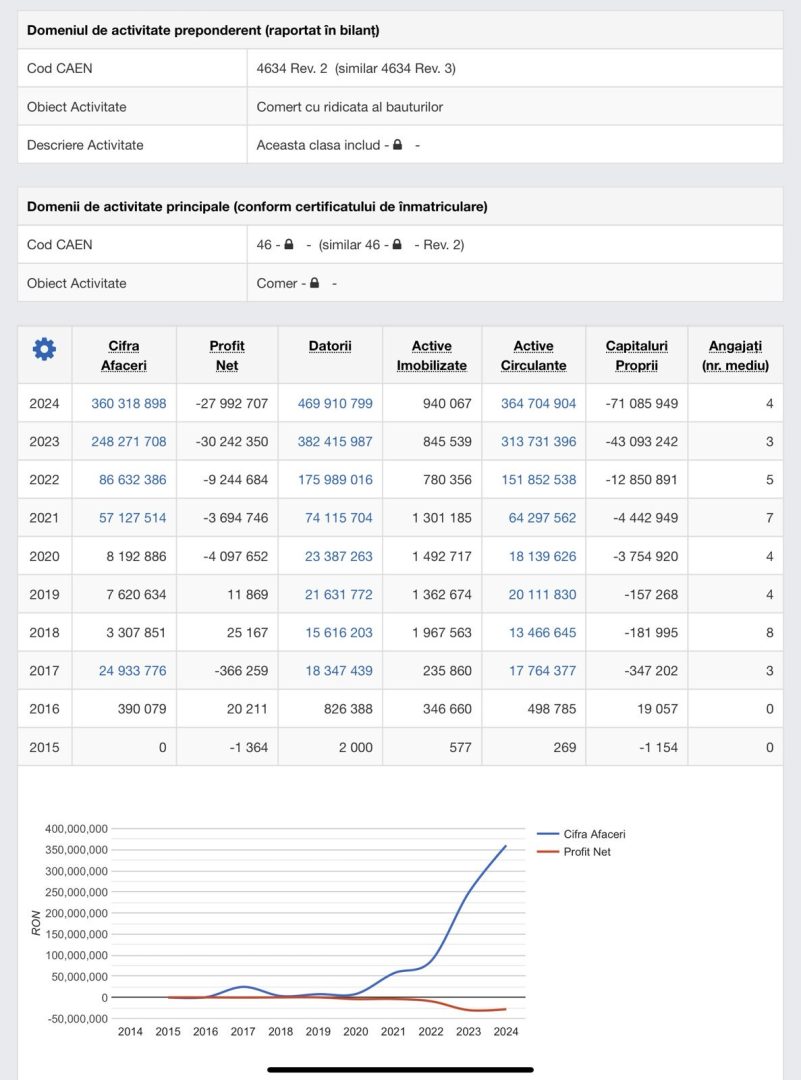Open 2021 debts value 74 115 704
This screenshot has height=1080, width=801.
point(339,518)
